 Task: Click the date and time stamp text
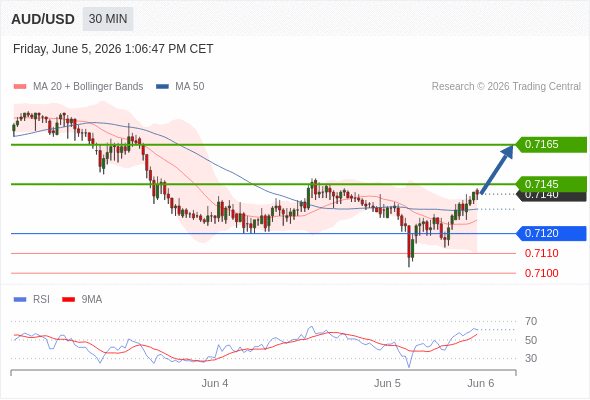(113, 49)
